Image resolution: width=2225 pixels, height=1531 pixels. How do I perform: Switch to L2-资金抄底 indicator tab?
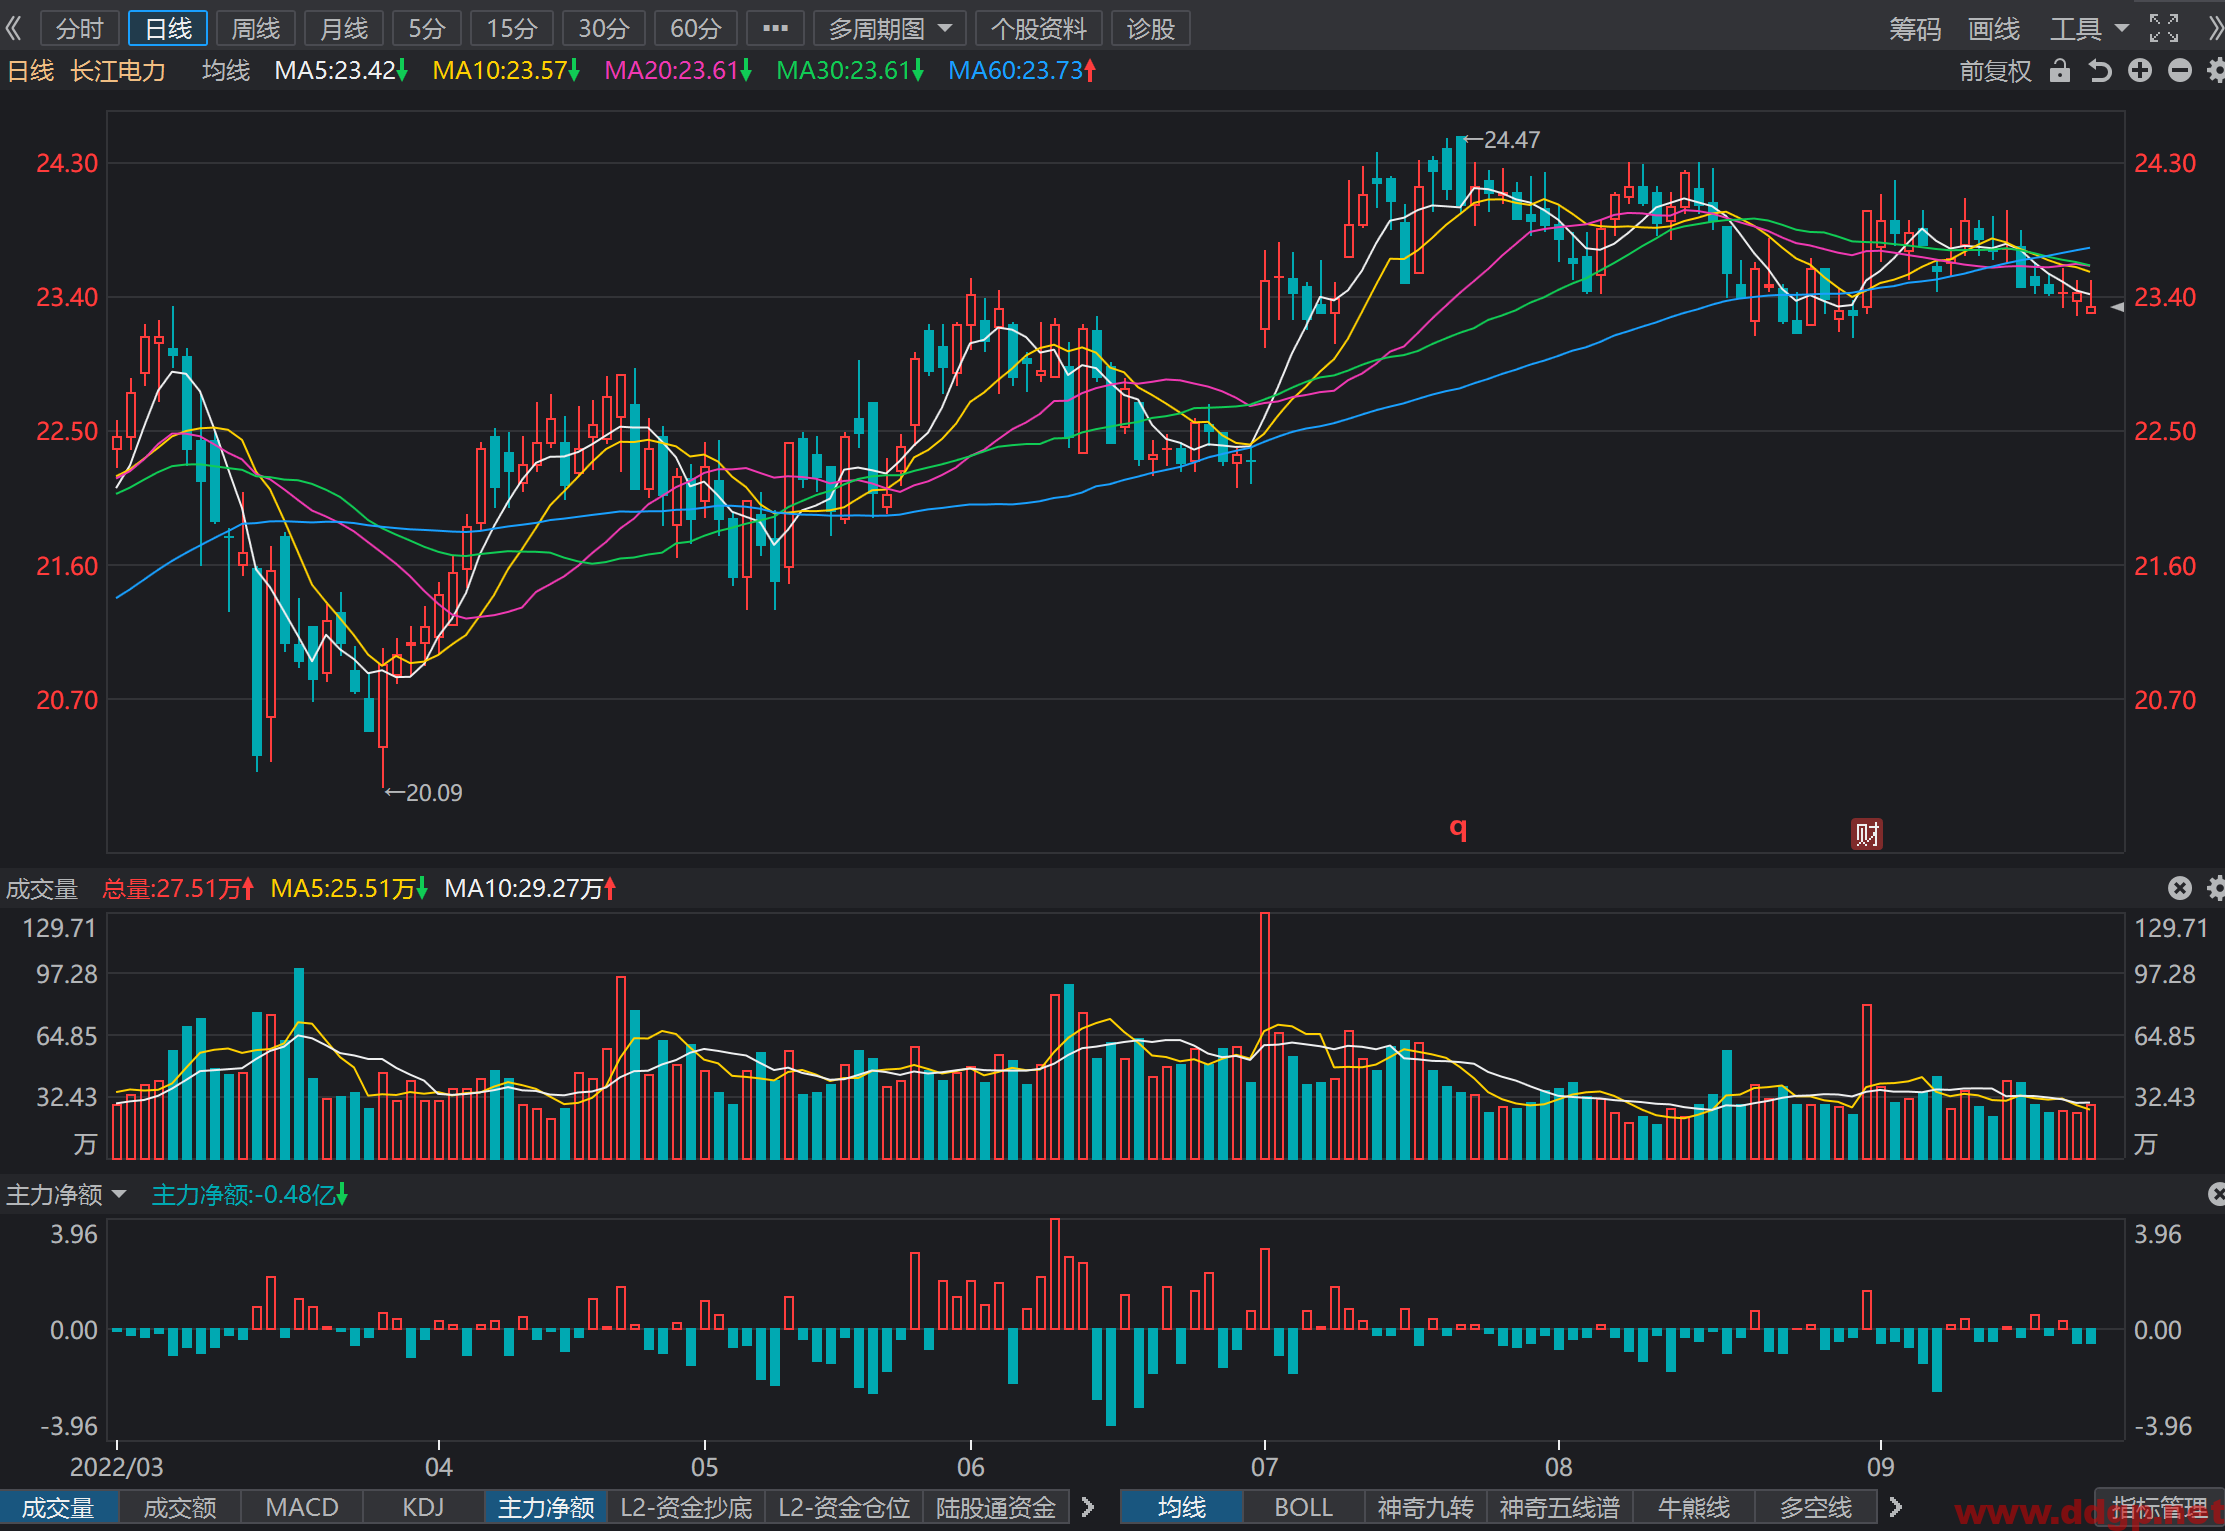pyautogui.click(x=686, y=1507)
